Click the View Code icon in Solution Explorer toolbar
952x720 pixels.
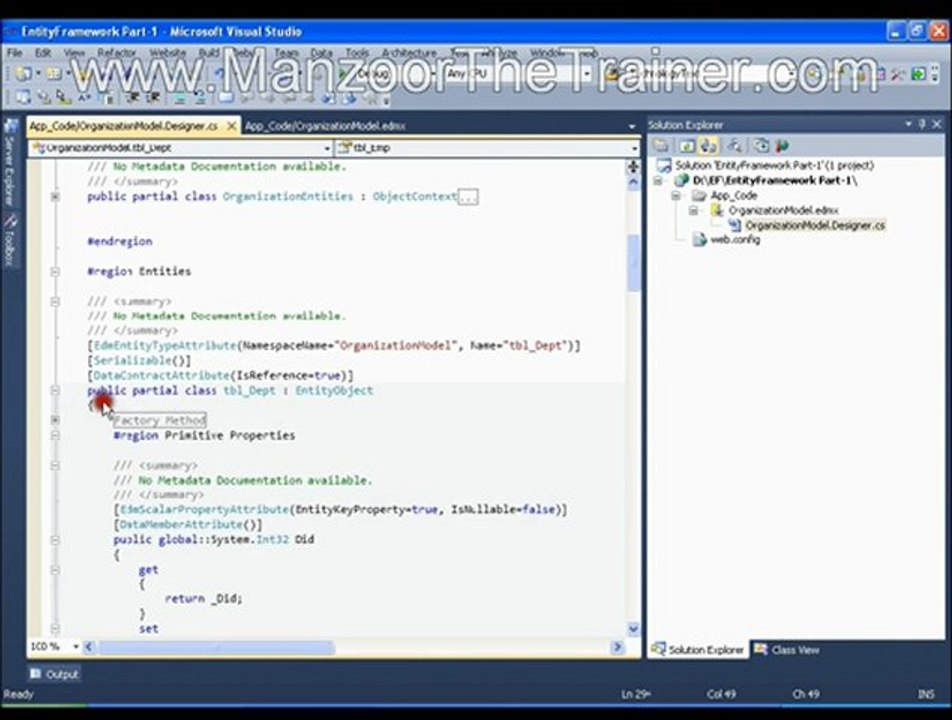734,146
